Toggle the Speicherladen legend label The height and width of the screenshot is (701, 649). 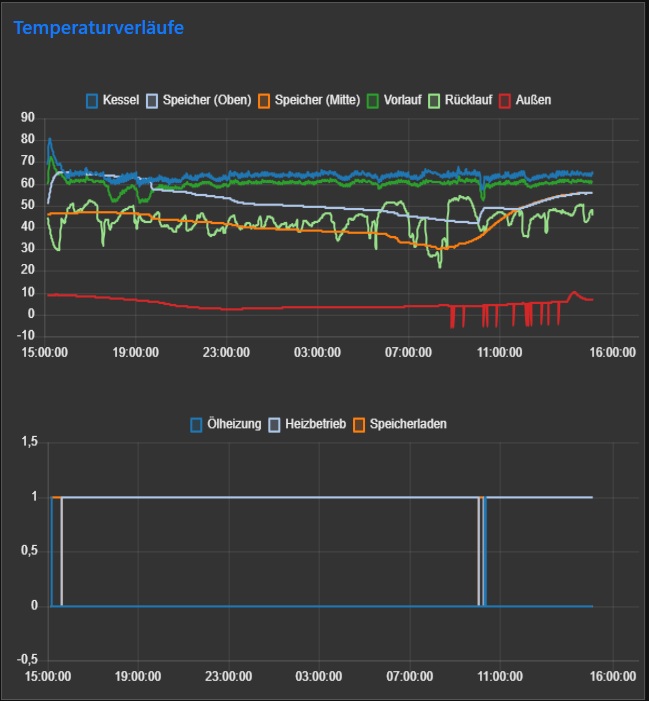[408, 424]
